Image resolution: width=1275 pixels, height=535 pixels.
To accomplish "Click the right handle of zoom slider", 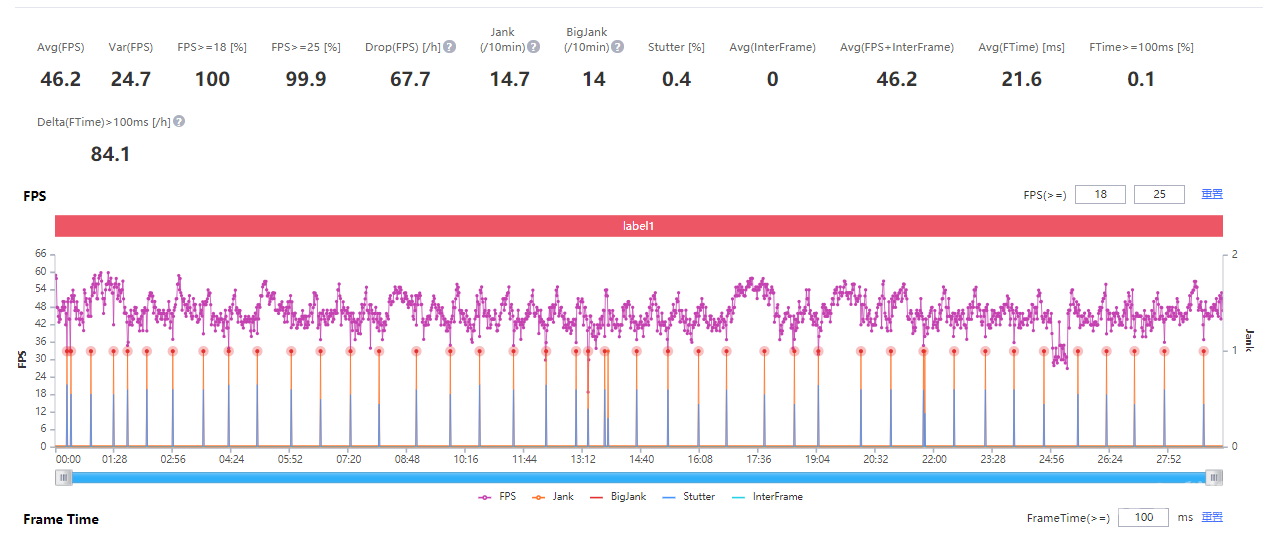I will [1214, 478].
